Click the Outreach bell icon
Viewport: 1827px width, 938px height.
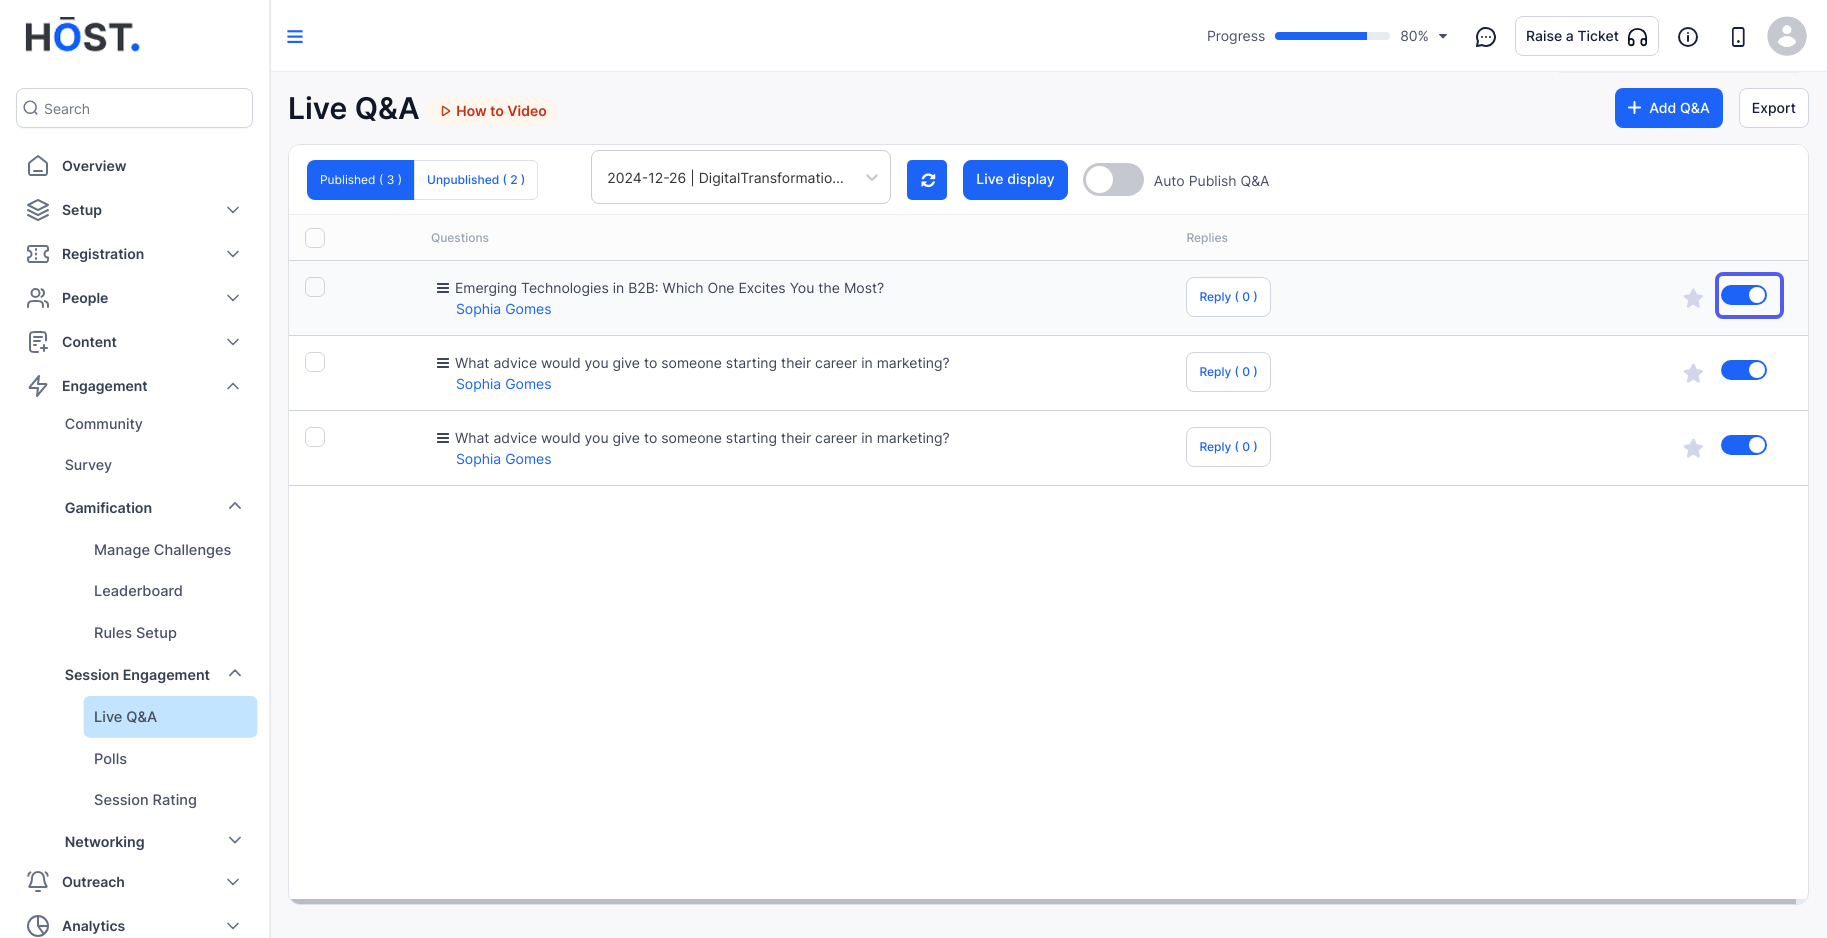[38, 881]
